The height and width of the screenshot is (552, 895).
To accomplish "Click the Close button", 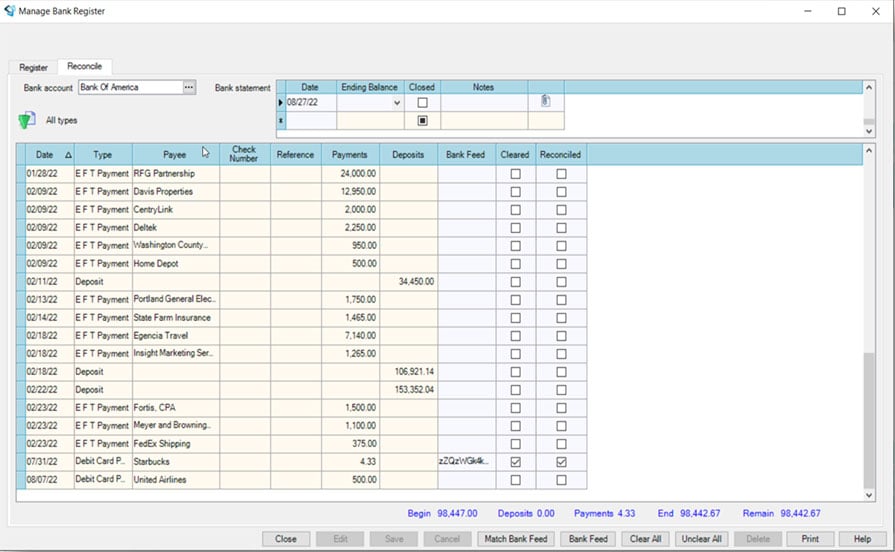I will click(286, 539).
